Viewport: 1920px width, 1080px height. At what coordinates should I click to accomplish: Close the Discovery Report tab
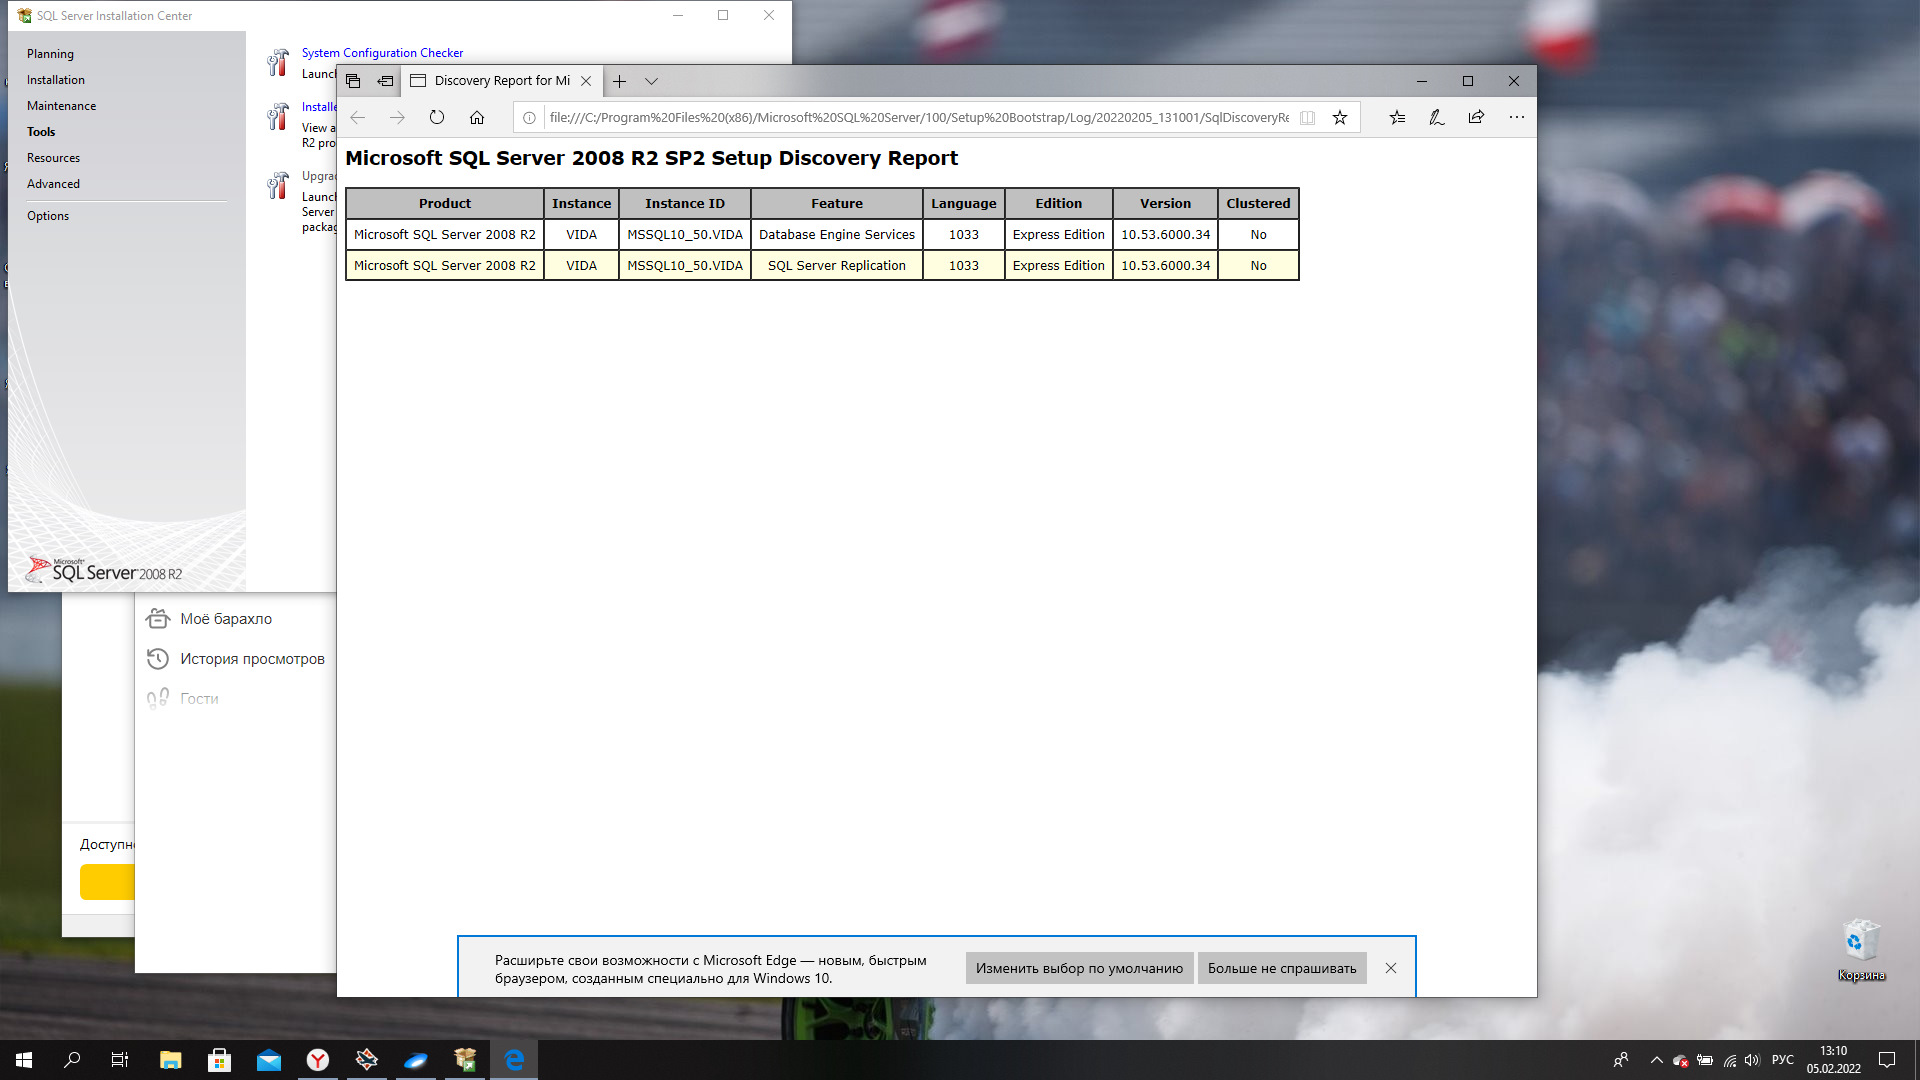pos(586,81)
